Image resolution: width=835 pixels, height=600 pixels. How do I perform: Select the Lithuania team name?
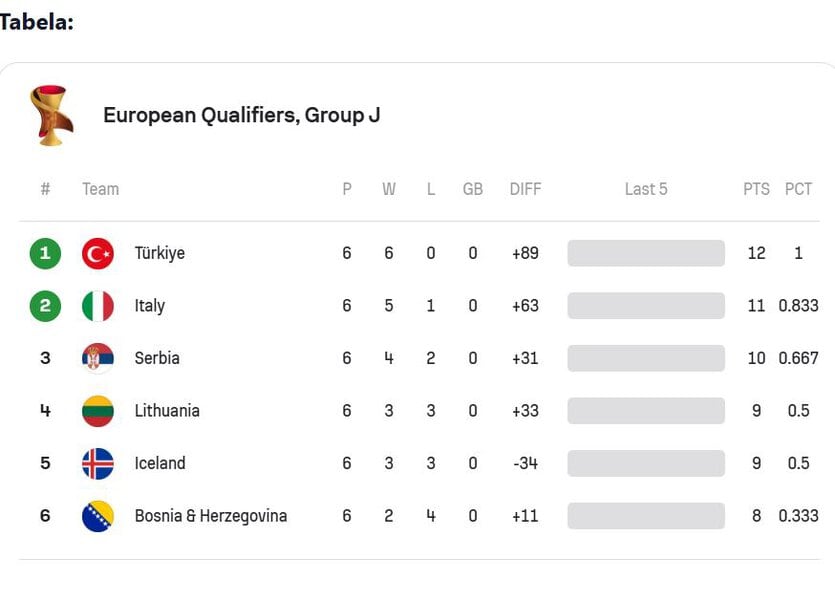point(167,411)
